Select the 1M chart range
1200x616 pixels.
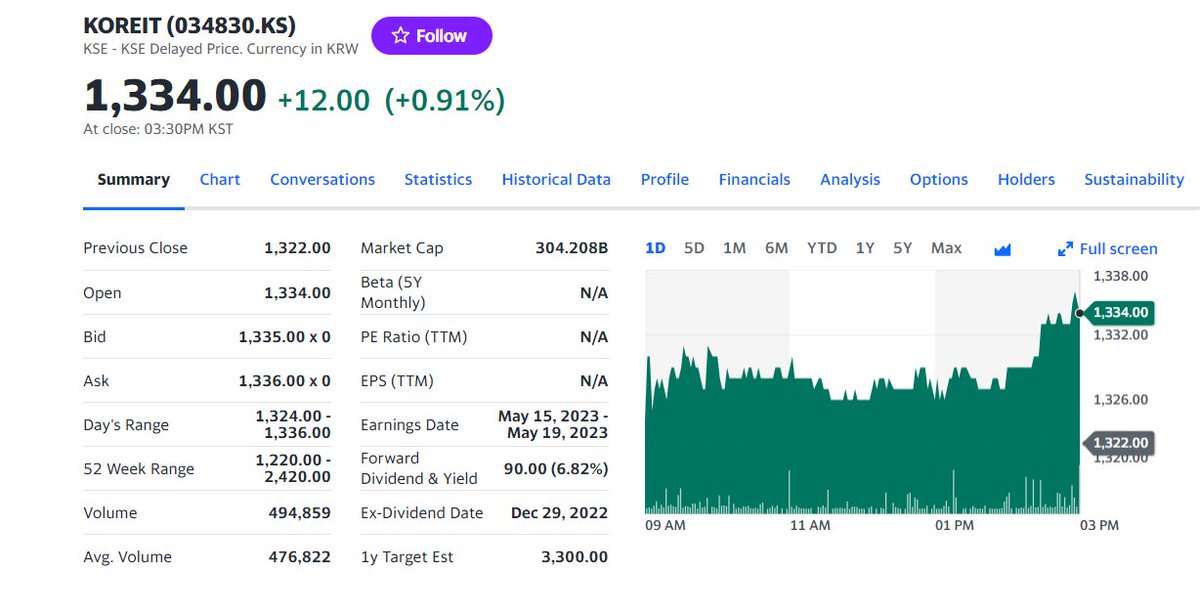(x=734, y=248)
